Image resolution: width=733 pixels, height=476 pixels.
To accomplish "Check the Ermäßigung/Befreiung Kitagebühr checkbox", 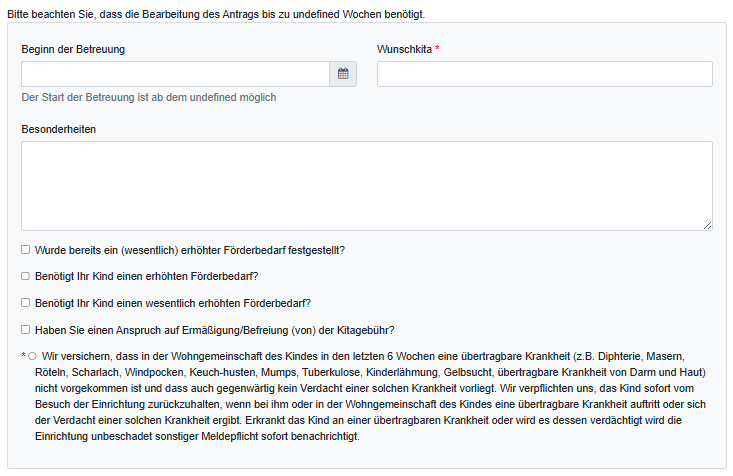I will pos(25,329).
